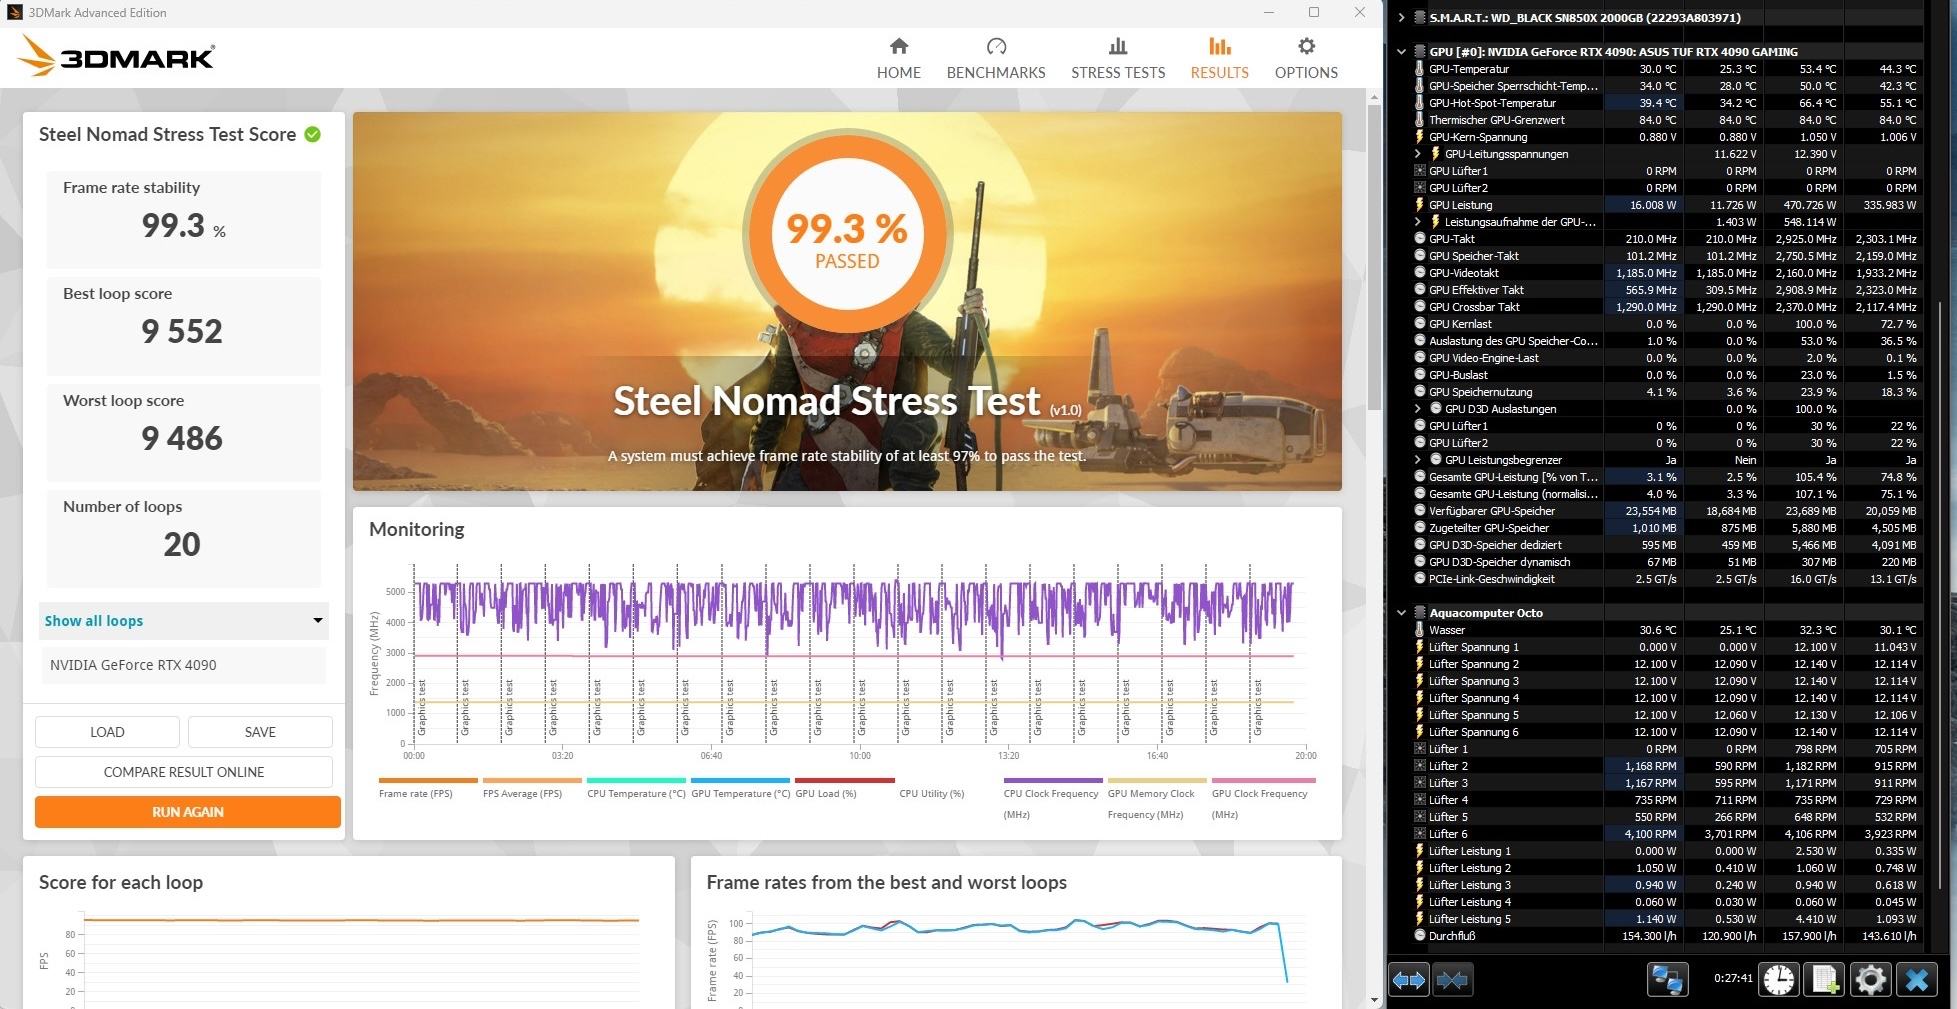This screenshot has height=1009, width=1957.
Task: Click the Gesamte GPU-Leistung [% von T... row
Action: pyautogui.click(x=1667, y=477)
